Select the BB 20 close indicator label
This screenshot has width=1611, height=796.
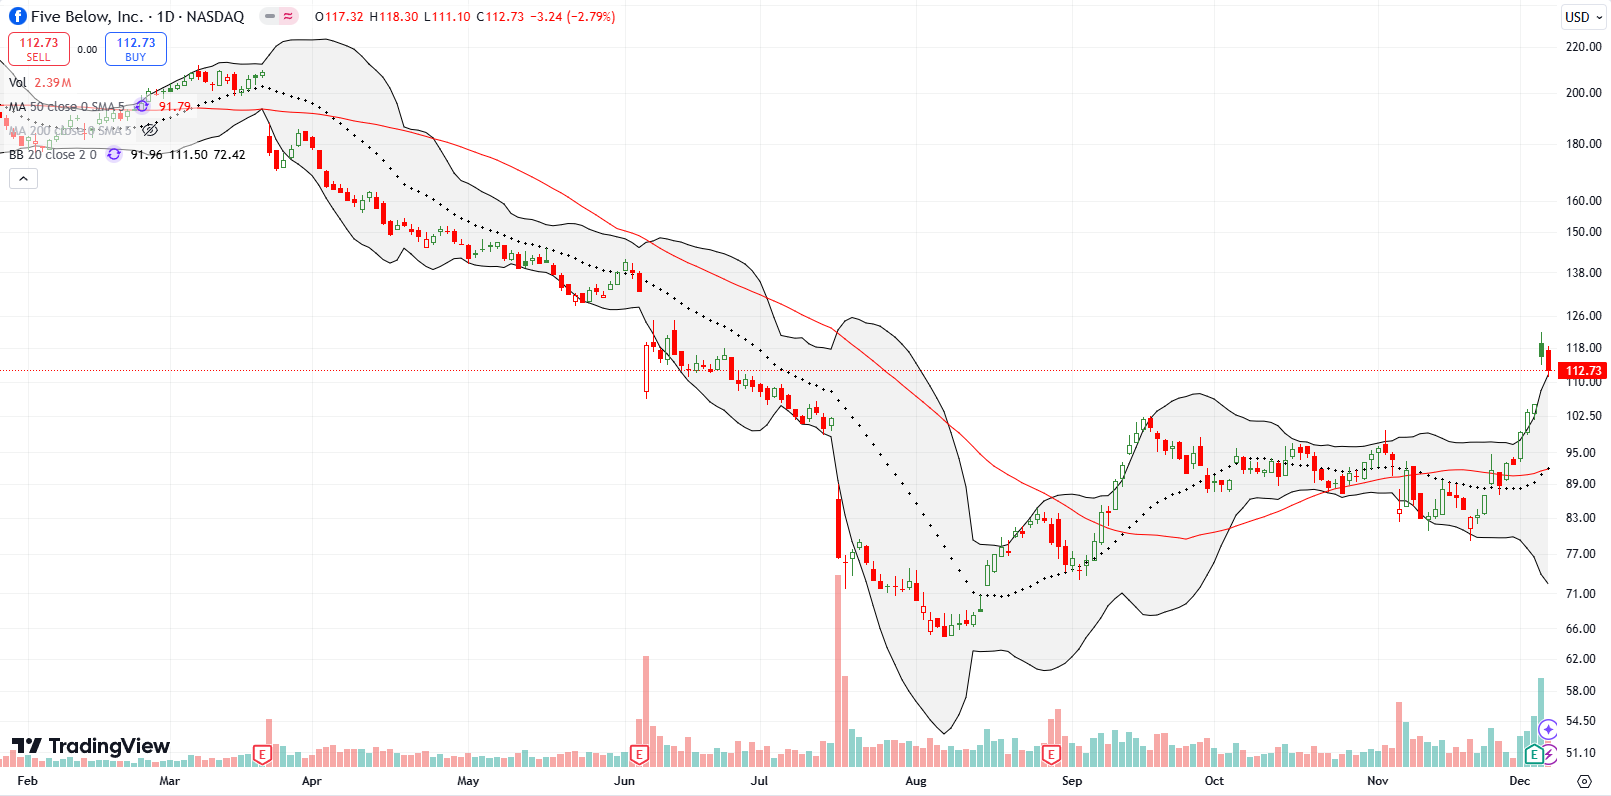53,154
